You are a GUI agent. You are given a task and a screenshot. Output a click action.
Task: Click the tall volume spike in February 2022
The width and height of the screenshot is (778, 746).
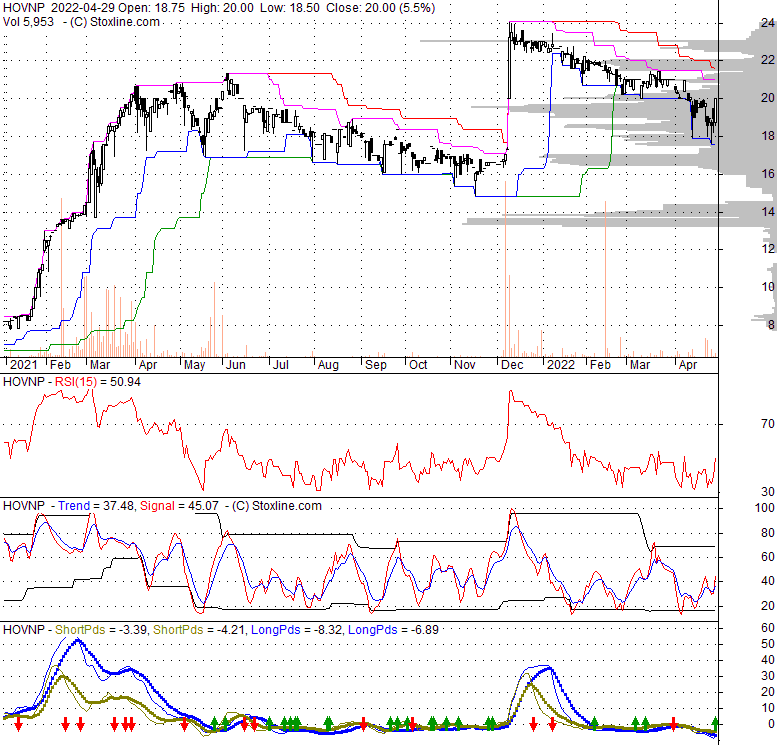click(x=605, y=278)
